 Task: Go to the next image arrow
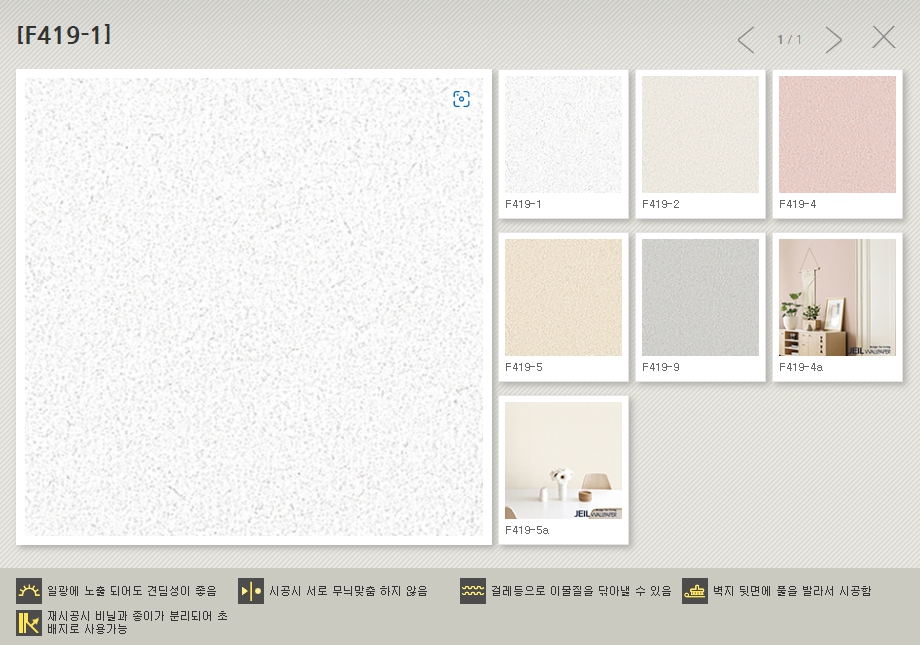833,40
